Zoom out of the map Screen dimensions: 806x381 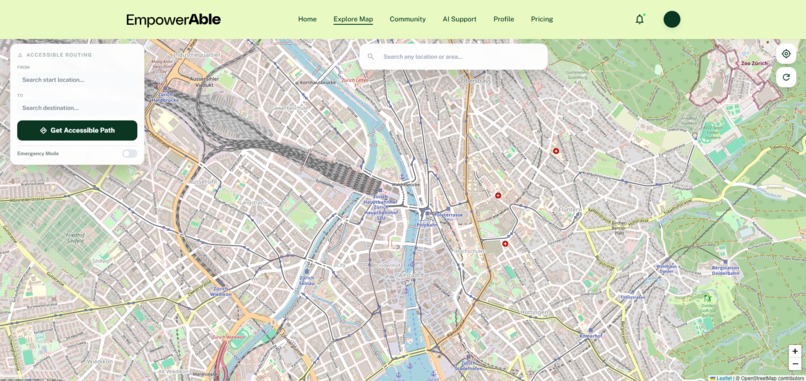tap(795, 364)
